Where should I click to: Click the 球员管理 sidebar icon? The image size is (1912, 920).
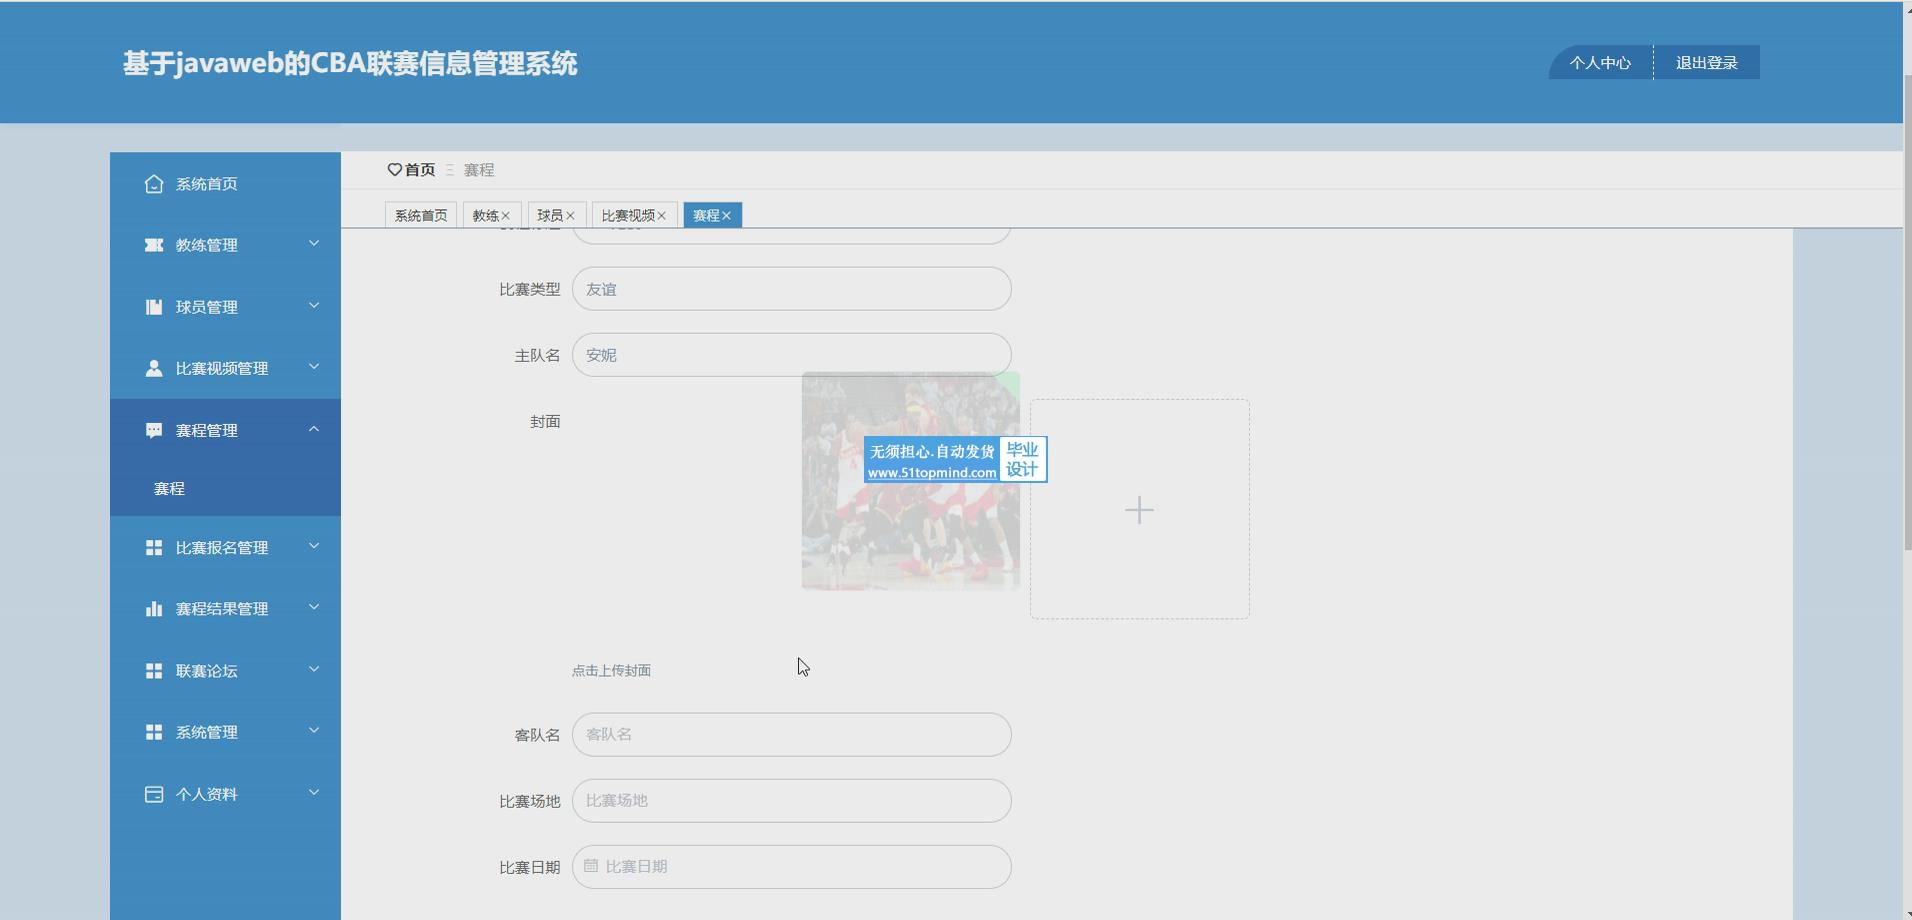pyautogui.click(x=154, y=307)
